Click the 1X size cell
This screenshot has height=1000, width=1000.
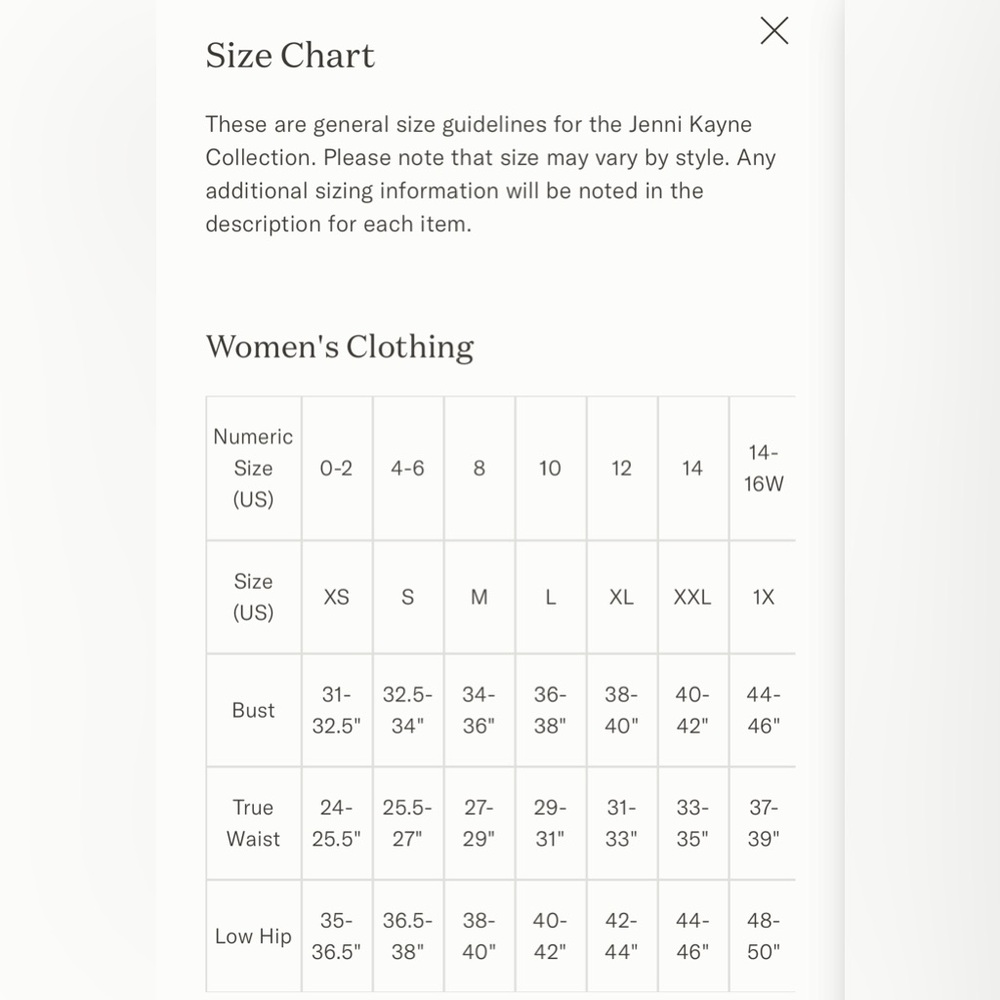point(763,597)
